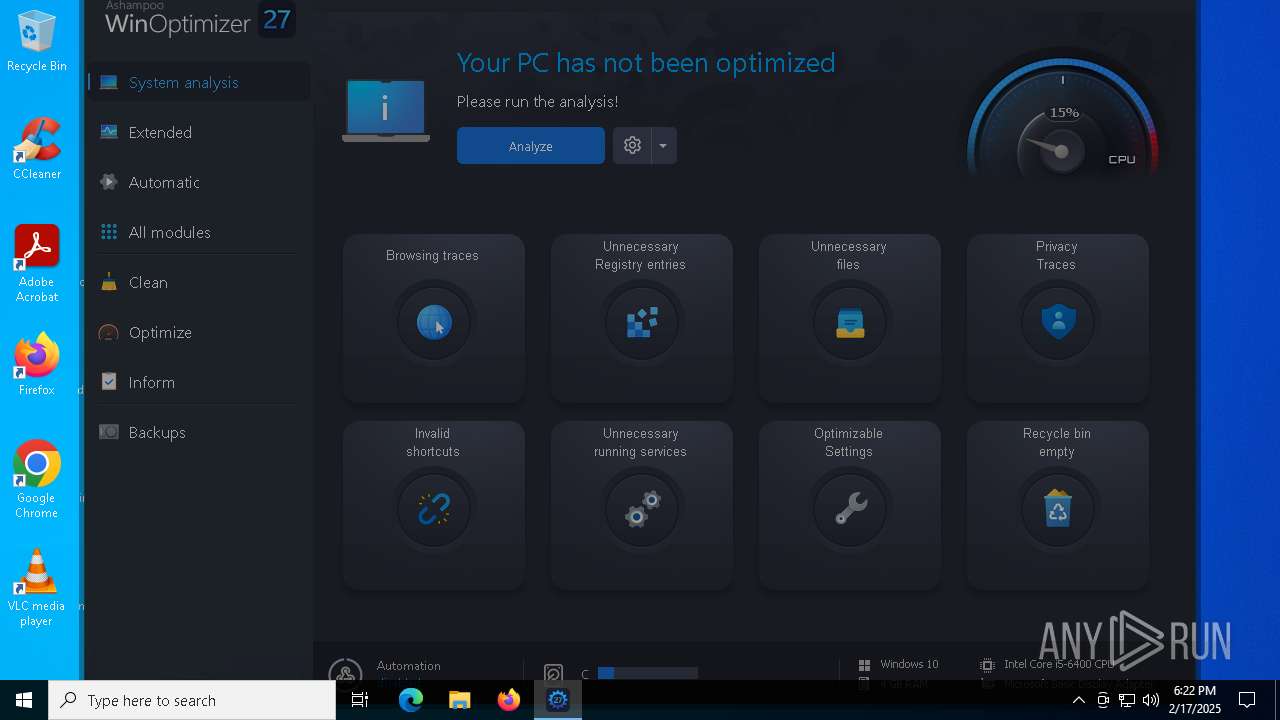Open the Windows Start menu
Screen dimensions: 1280x720
tap(24, 700)
